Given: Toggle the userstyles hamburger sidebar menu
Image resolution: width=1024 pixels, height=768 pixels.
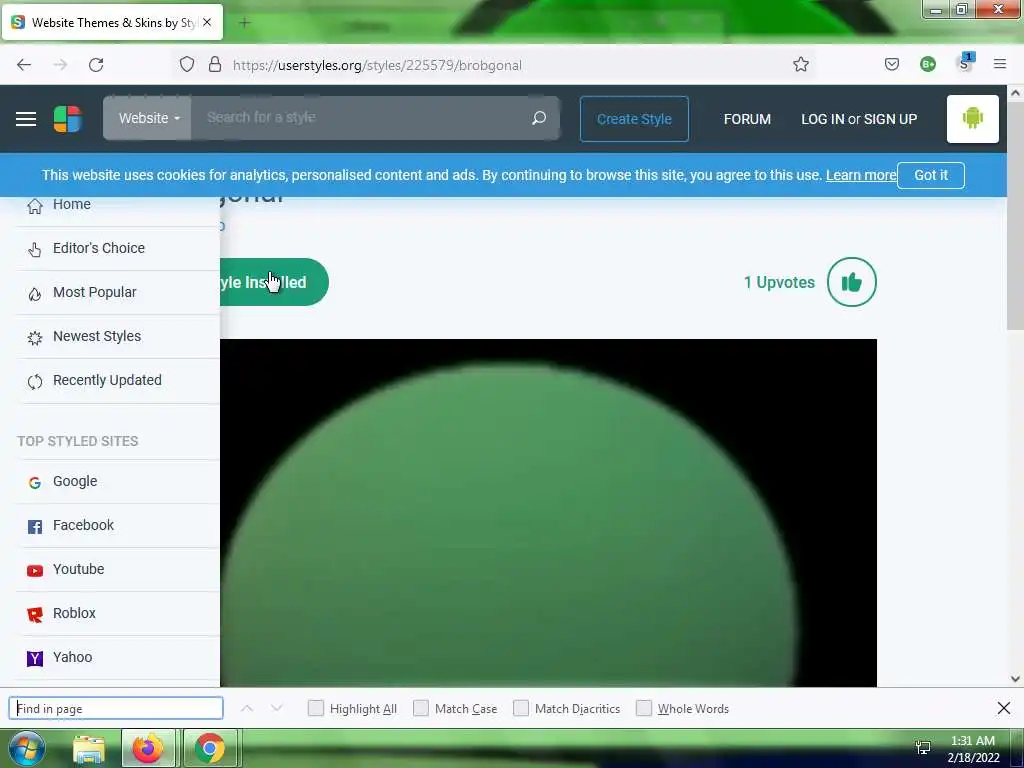Looking at the screenshot, I should click(25, 119).
